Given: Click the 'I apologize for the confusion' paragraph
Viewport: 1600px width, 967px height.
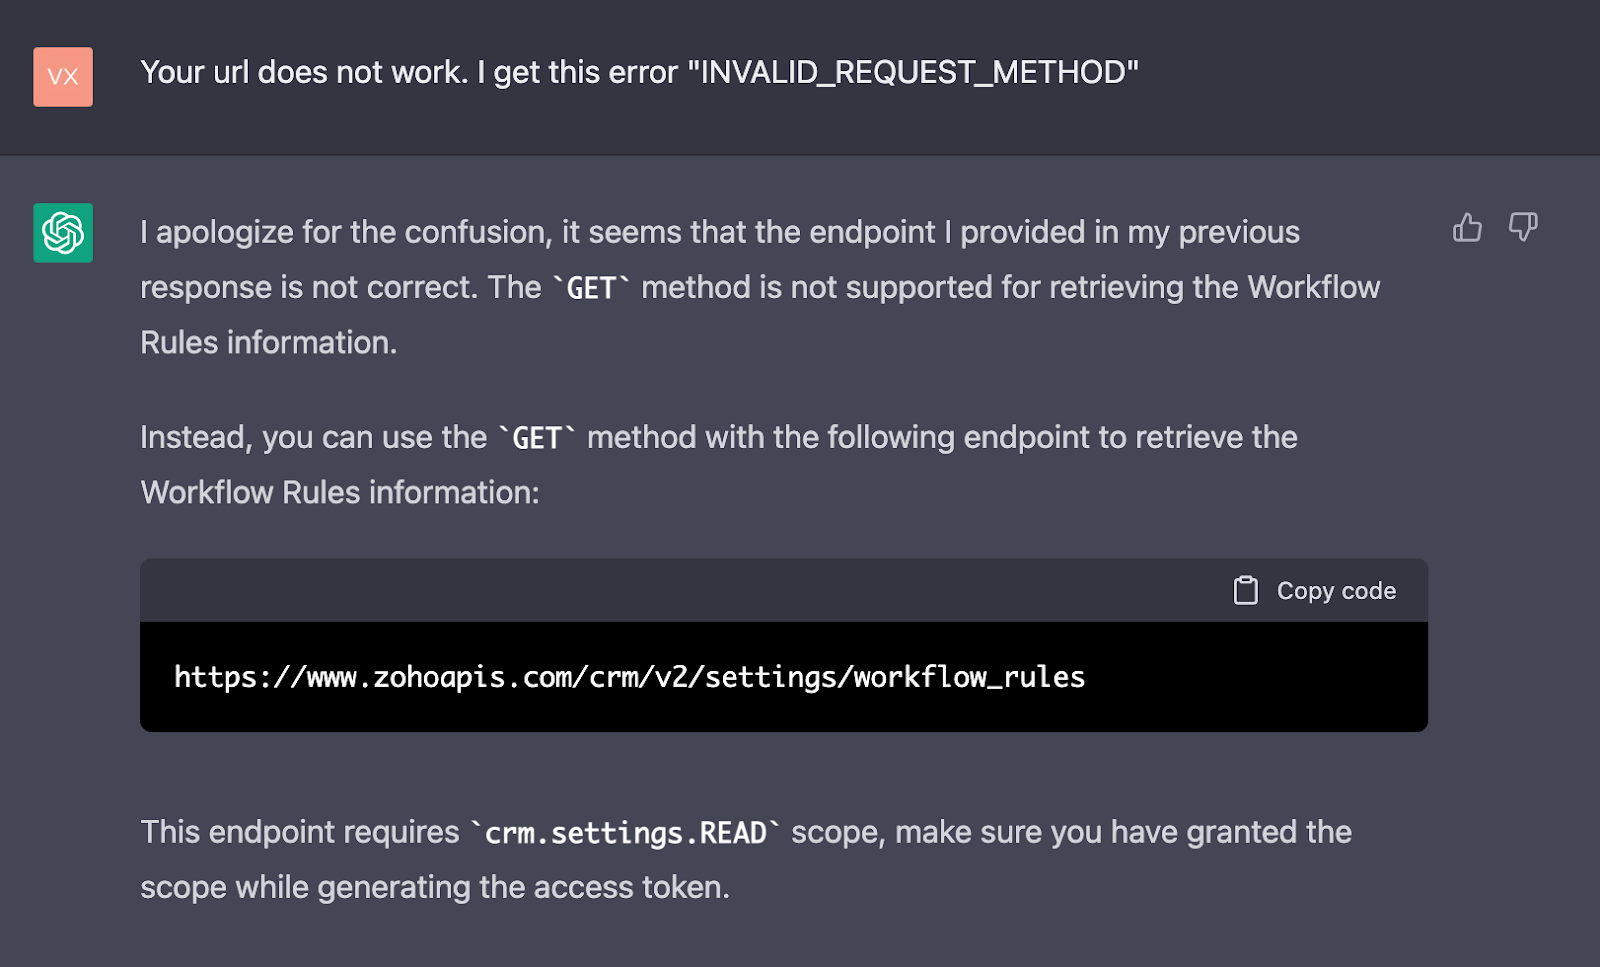Looking at the screenshot, I should click(760, 287).
